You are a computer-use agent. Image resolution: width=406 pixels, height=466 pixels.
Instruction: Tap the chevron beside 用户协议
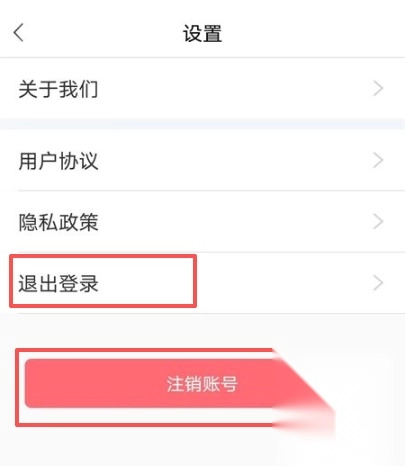click(378, 161)
